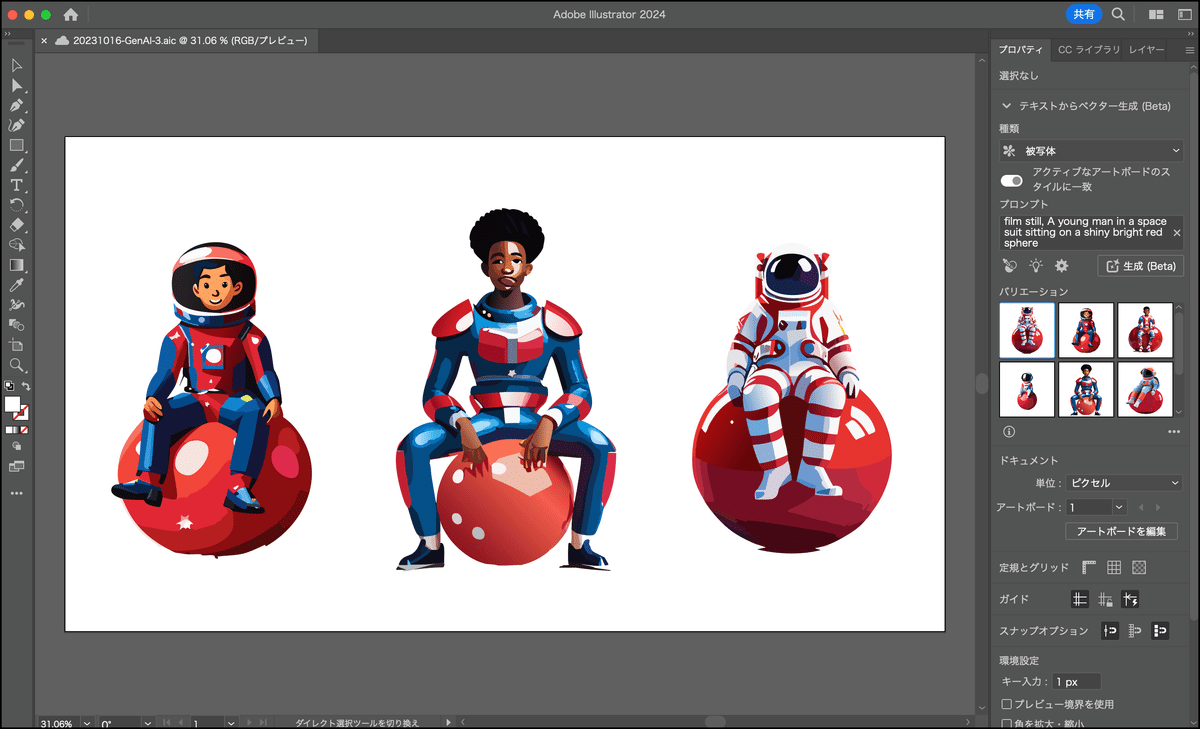
Task: Switch to the レイヤー tab
Action: tap(1146, 49)
